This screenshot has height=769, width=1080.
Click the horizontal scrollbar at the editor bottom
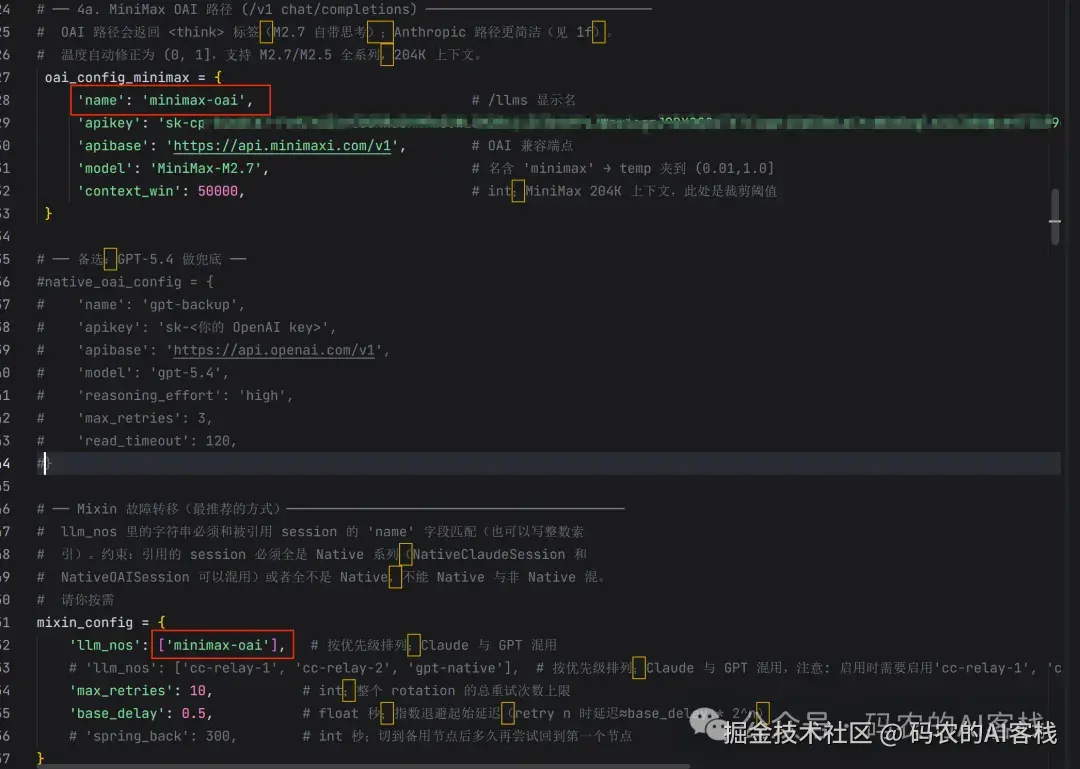click(364, 766)
